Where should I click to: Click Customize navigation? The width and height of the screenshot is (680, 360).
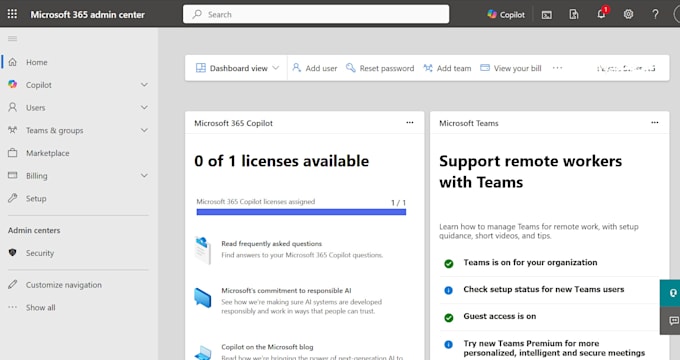64,285
